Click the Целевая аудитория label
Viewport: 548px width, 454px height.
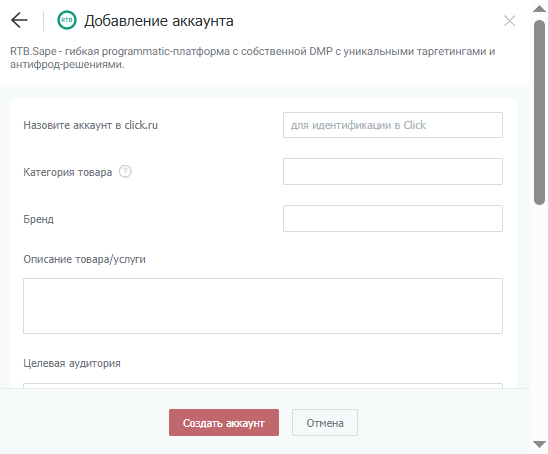(x=72, y=363)
